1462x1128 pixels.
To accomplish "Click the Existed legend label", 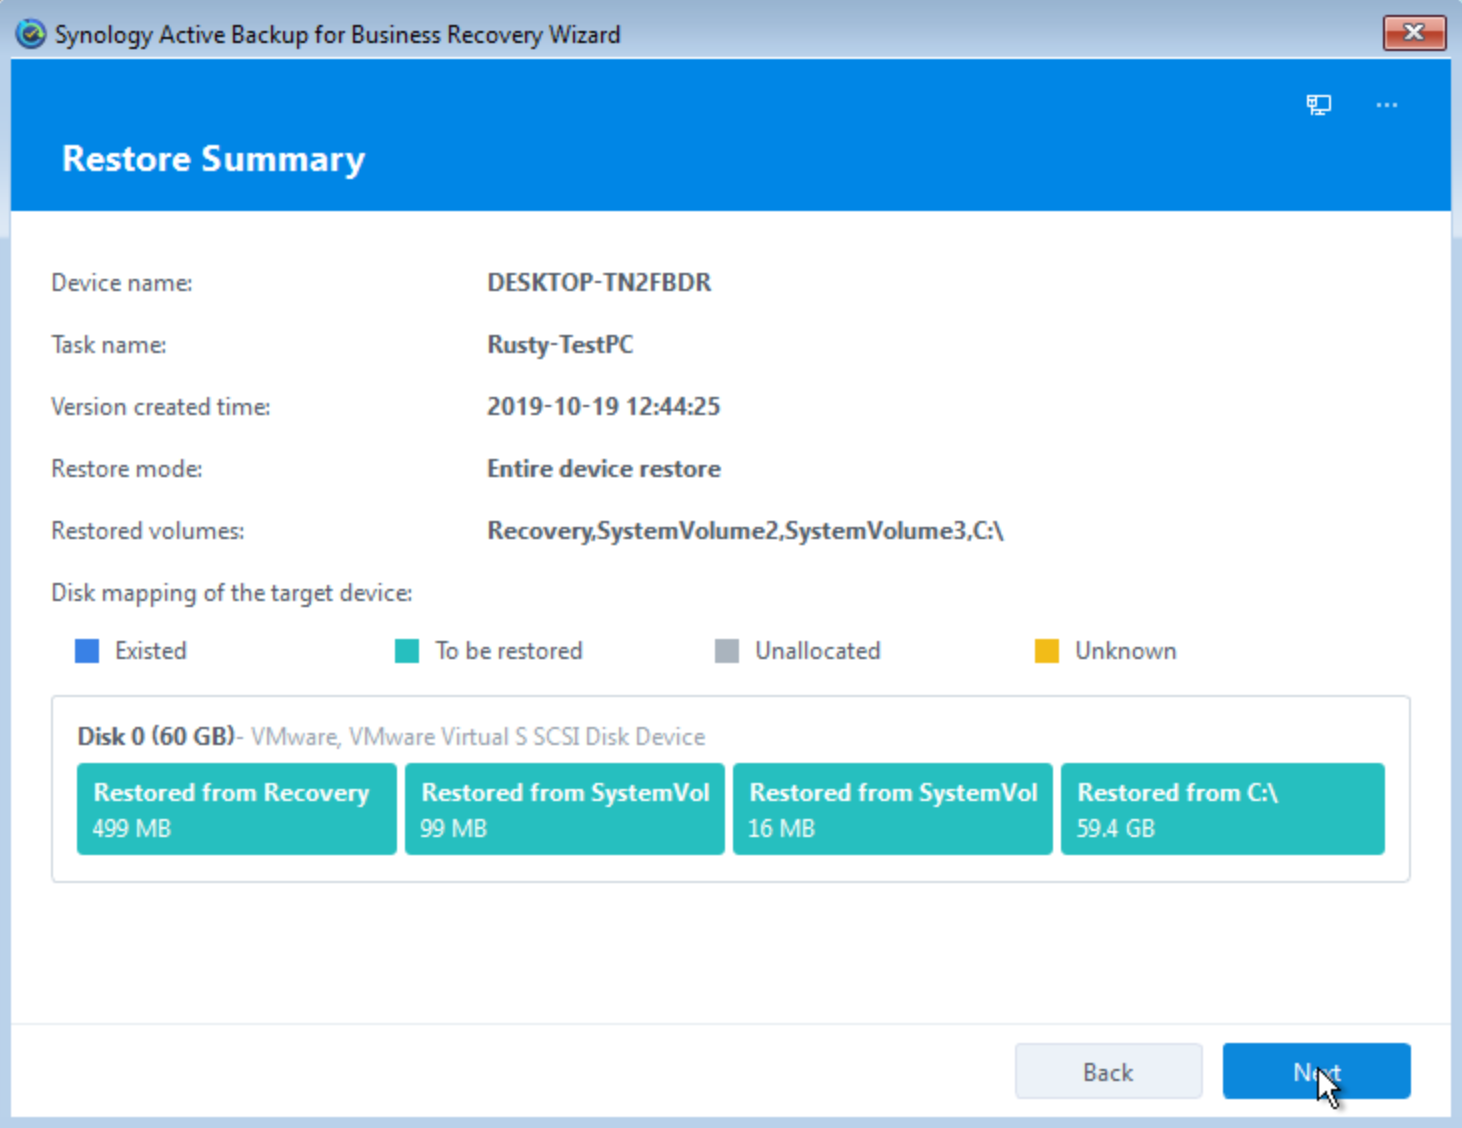I will [151, 651].
